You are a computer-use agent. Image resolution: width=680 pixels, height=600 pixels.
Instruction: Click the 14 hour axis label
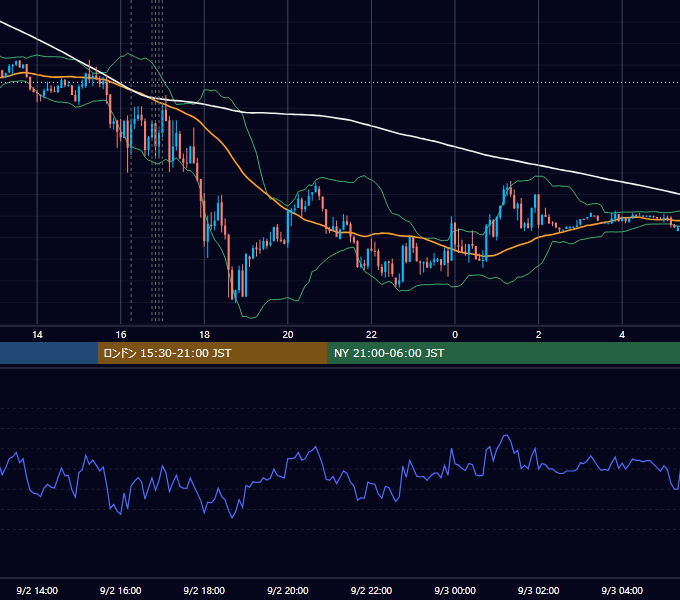coord(37,335)
